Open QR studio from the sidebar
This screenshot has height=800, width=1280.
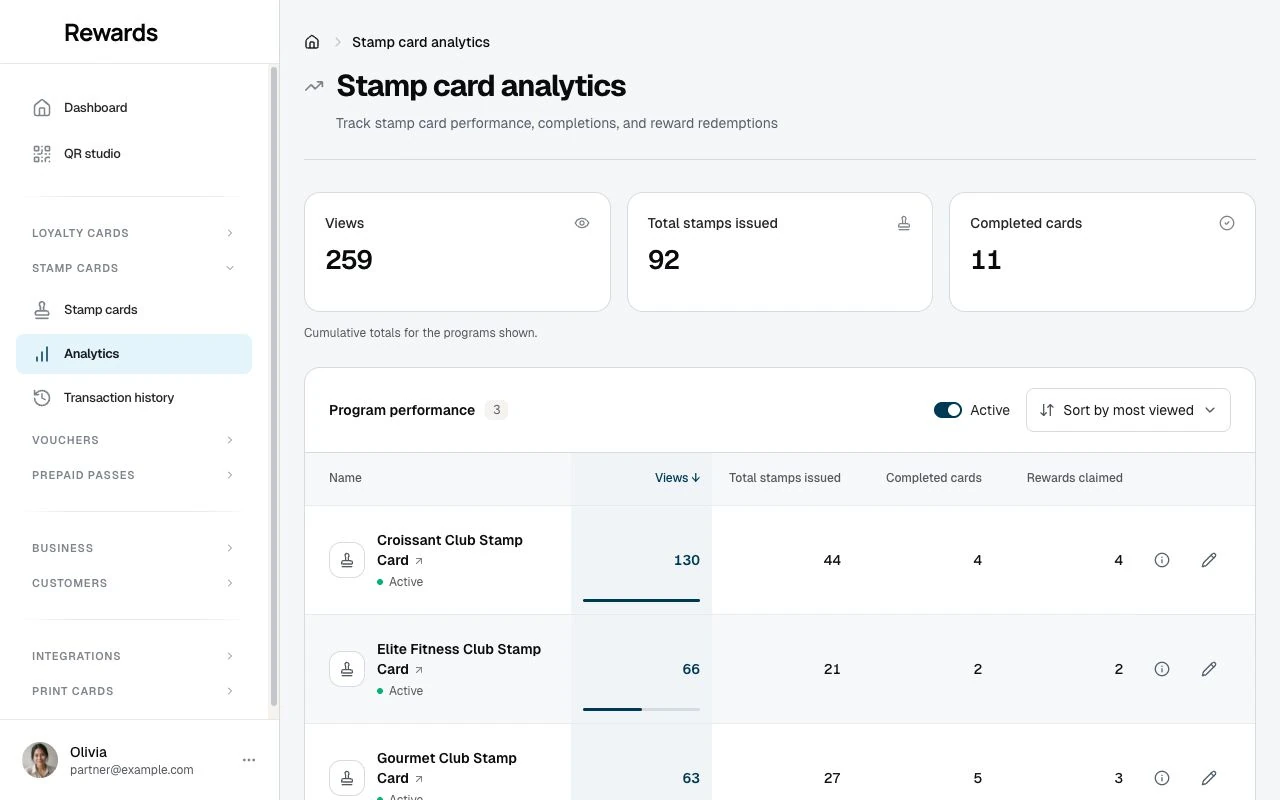[134, 154]
